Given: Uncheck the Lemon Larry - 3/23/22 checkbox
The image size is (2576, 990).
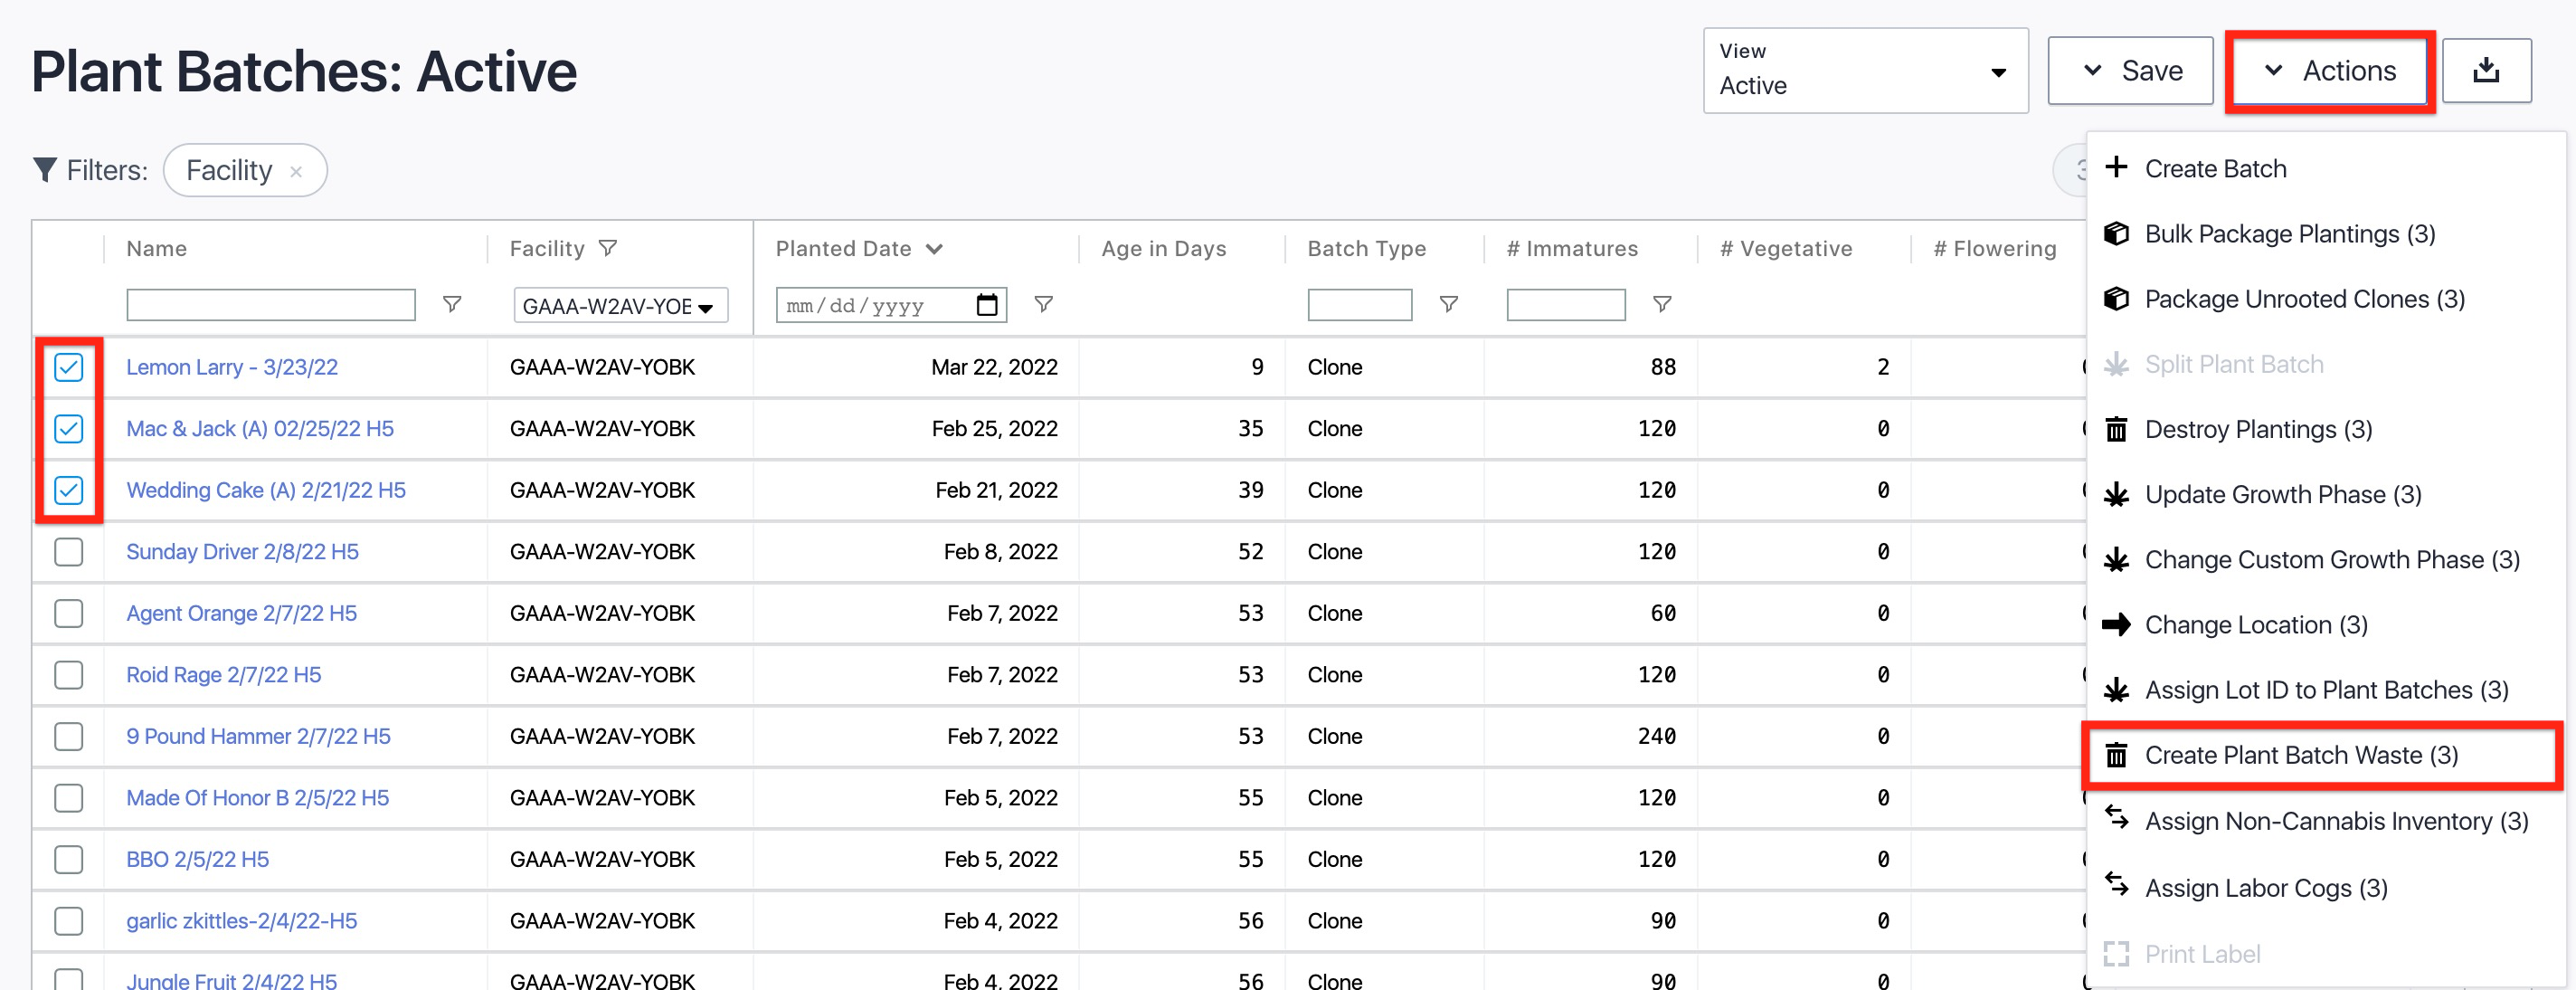Looking at the screenshot, I should coord(69,367).
